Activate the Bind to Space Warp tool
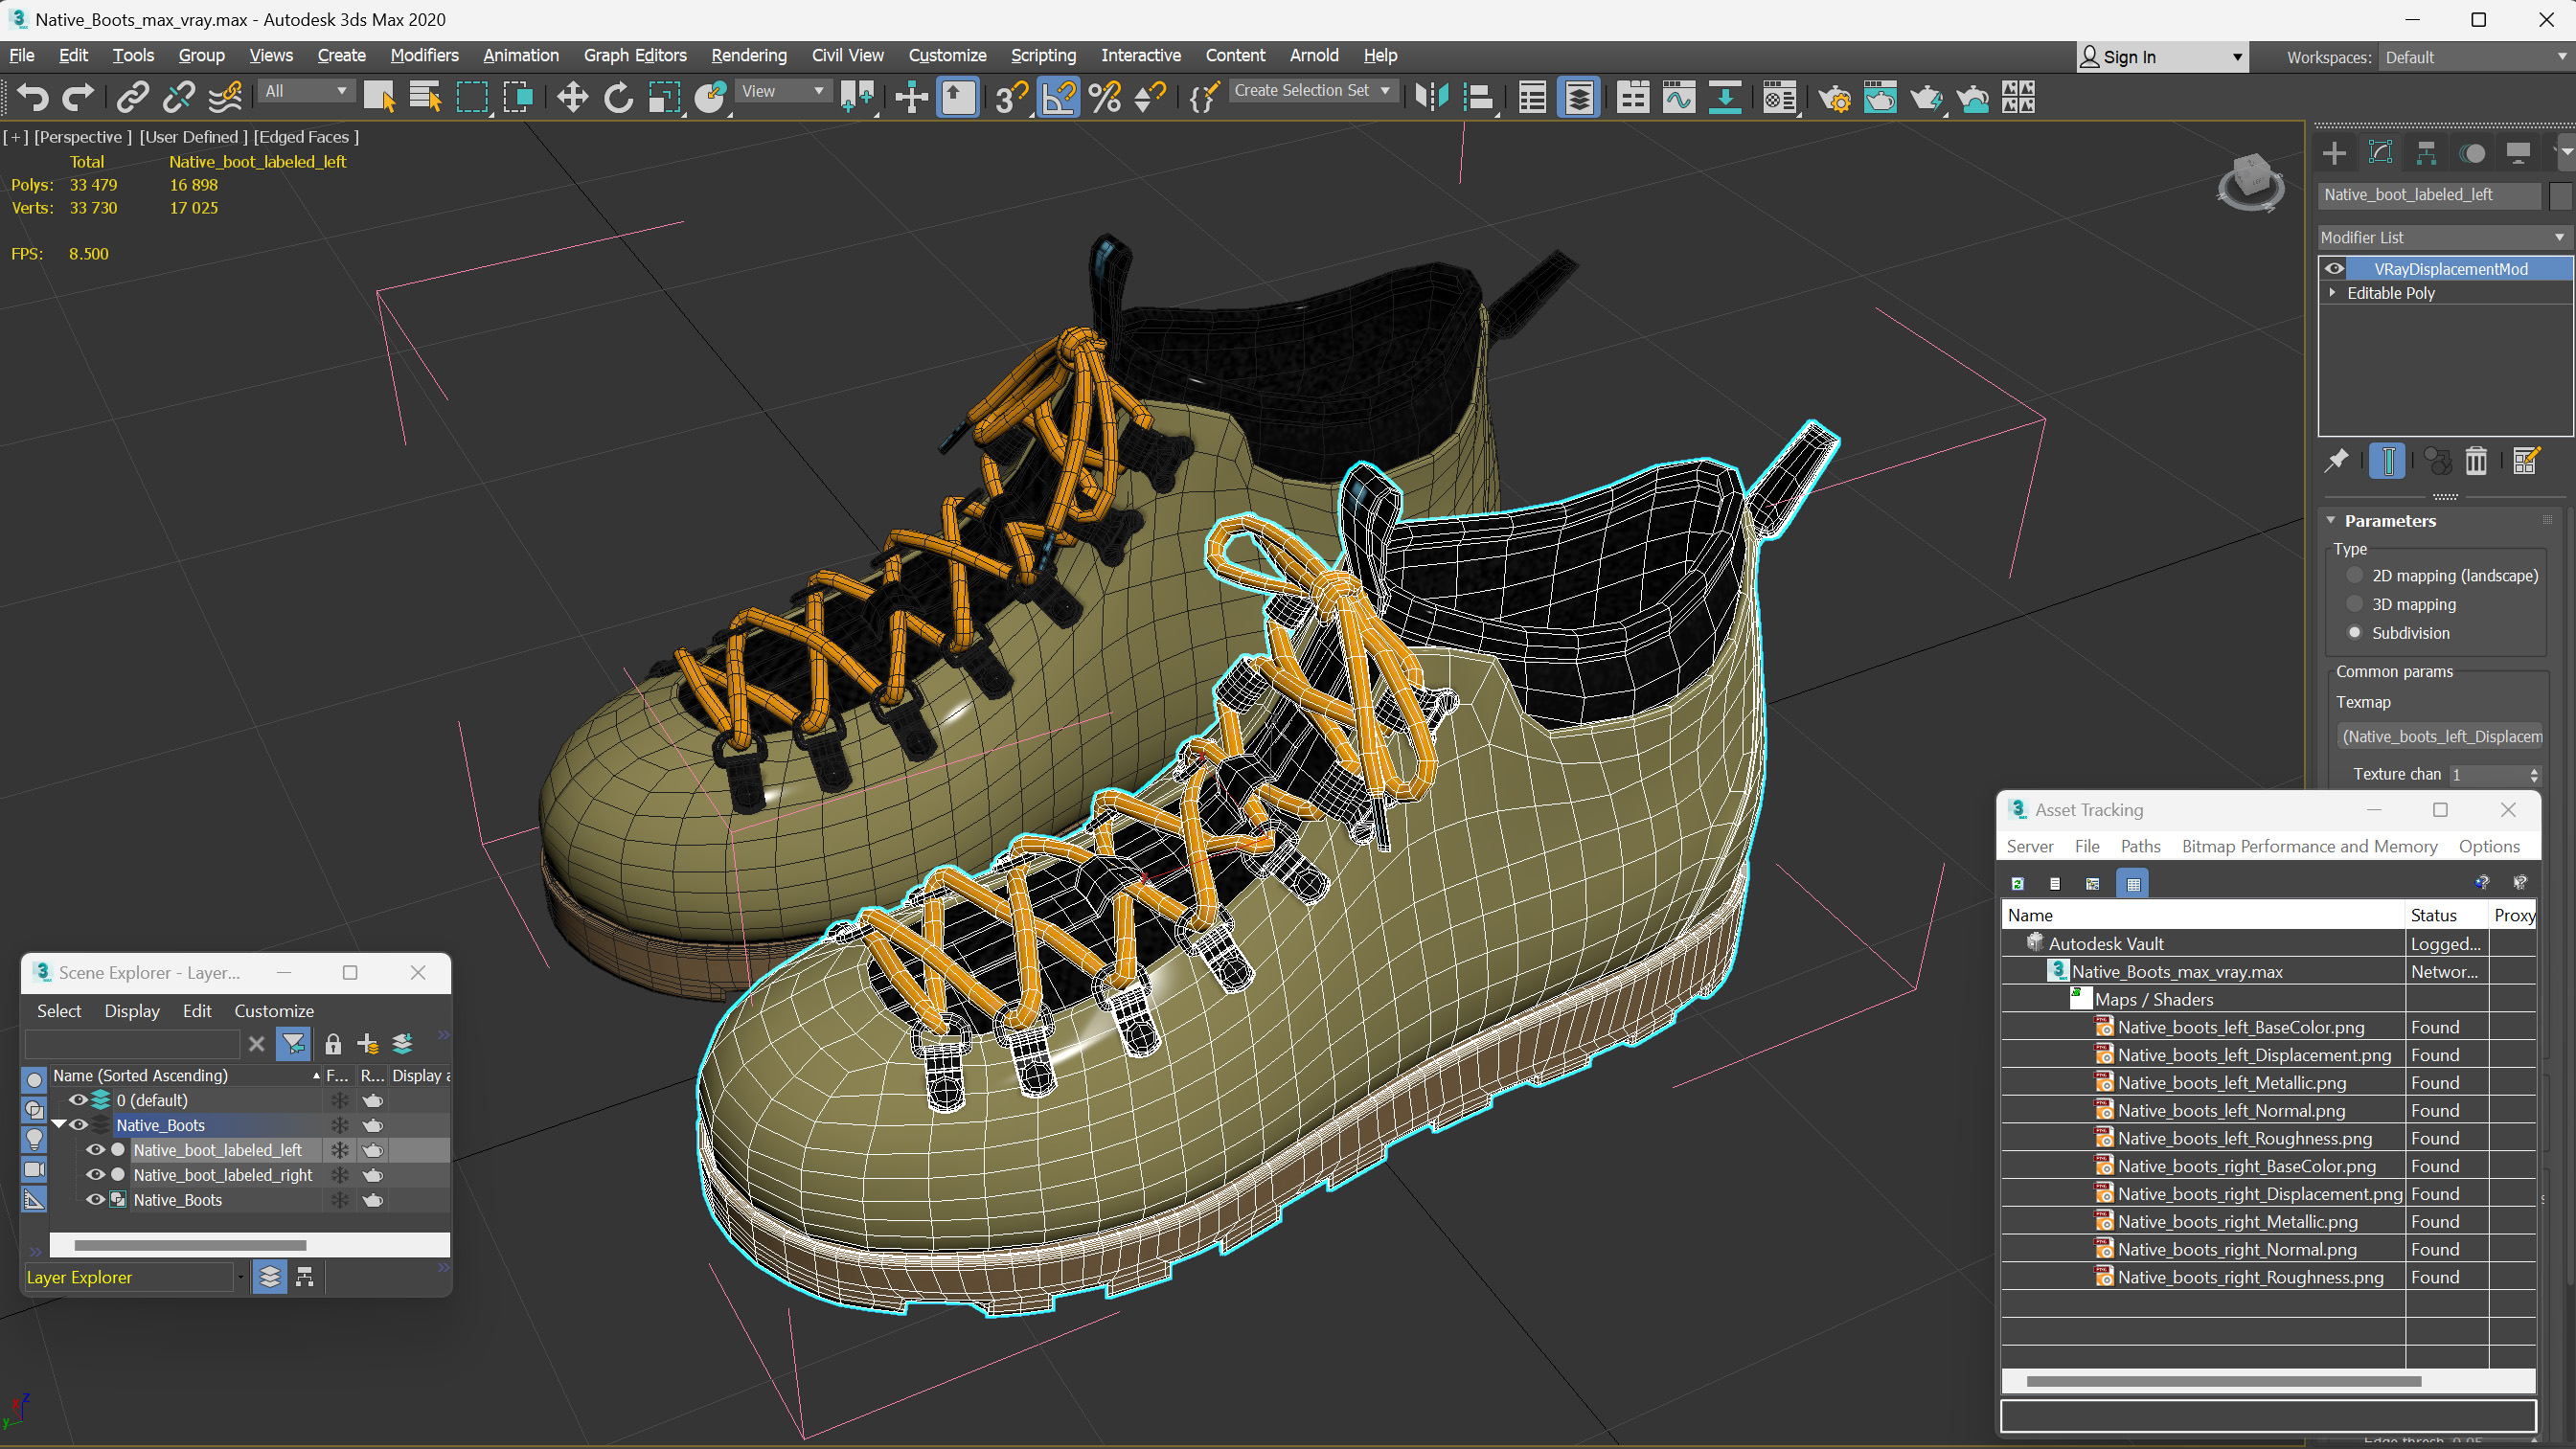Screen dimensions: 2576x1449 226,97
